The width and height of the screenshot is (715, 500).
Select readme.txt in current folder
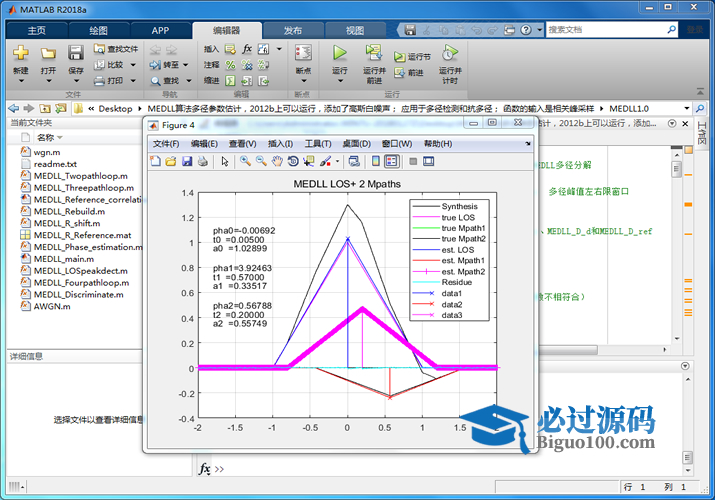[x=55, y=164]
